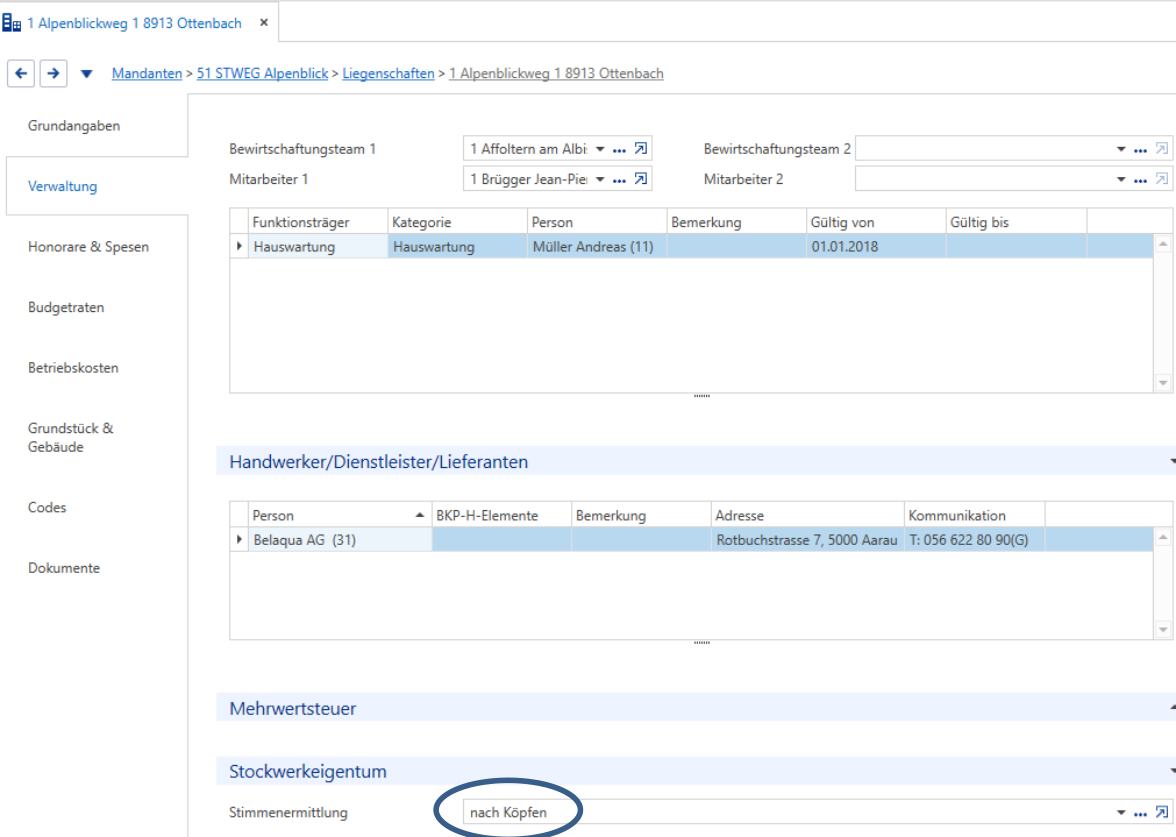Open the navigation history dropdown arrow
1176x837 pixels.
(x=87, y=74)
